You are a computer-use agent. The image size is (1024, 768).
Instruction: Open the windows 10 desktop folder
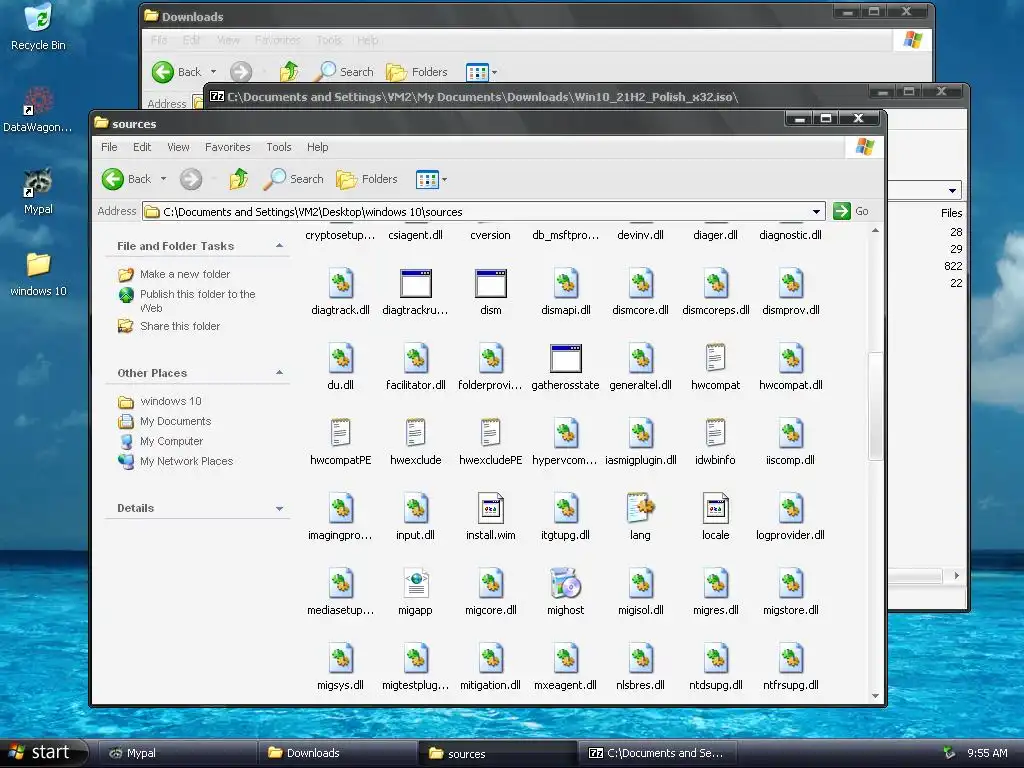38,274
